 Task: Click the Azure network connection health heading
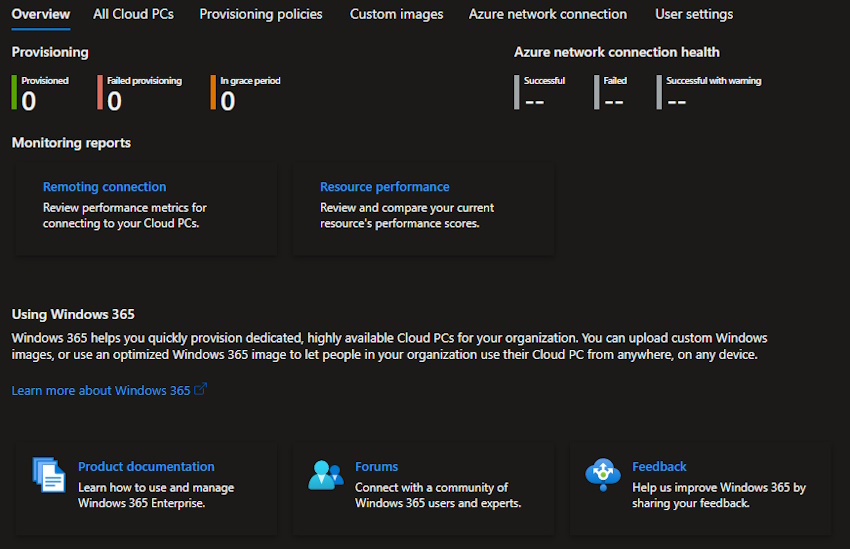point(617,53)
